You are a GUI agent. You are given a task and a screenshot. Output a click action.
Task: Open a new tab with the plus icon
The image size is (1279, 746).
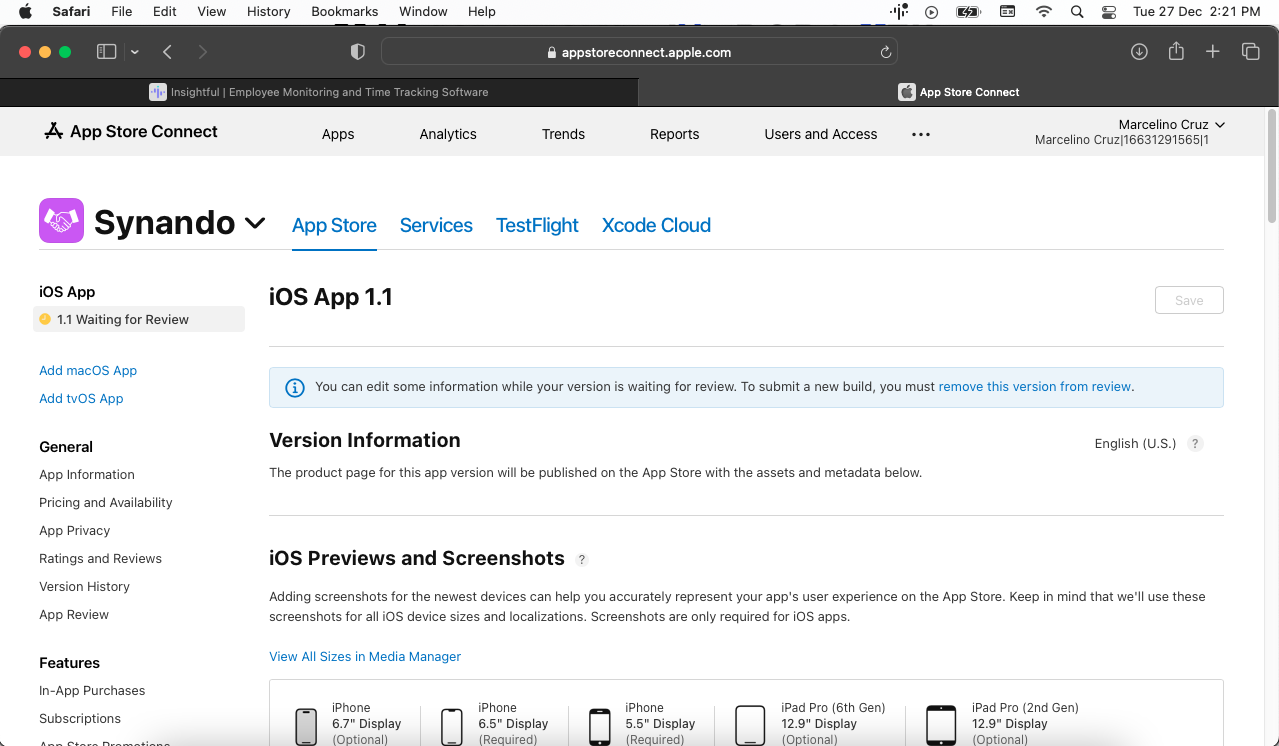(x=1212, y=52)
